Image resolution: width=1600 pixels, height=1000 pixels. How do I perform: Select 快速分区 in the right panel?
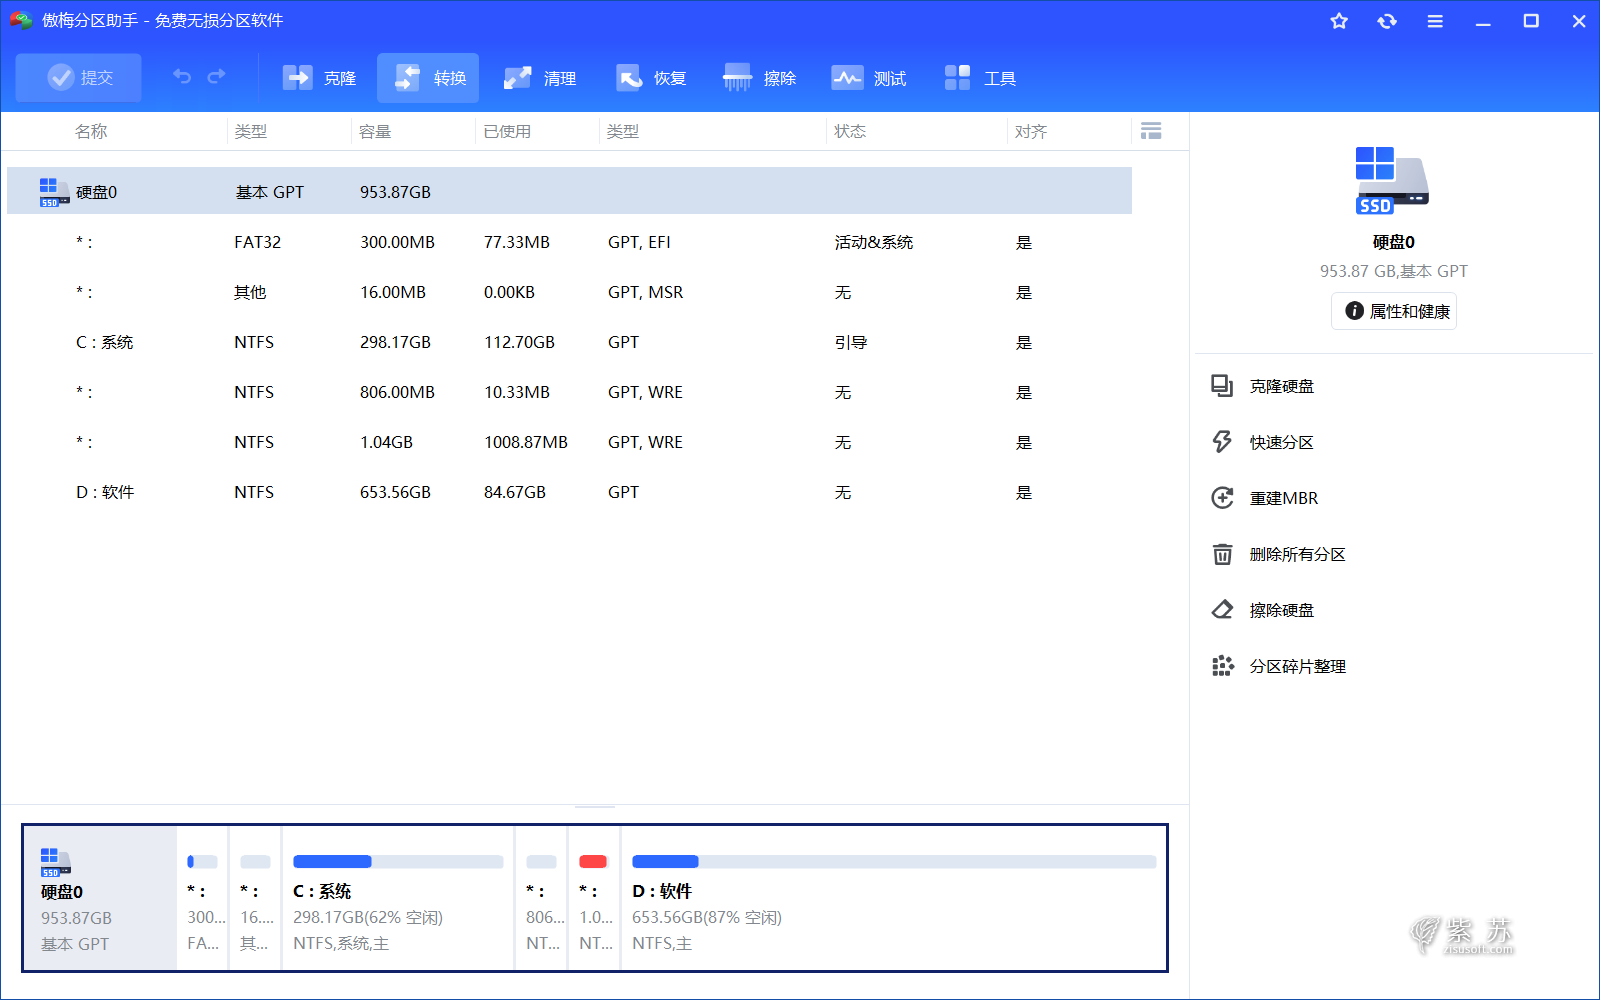(1281, 442)
